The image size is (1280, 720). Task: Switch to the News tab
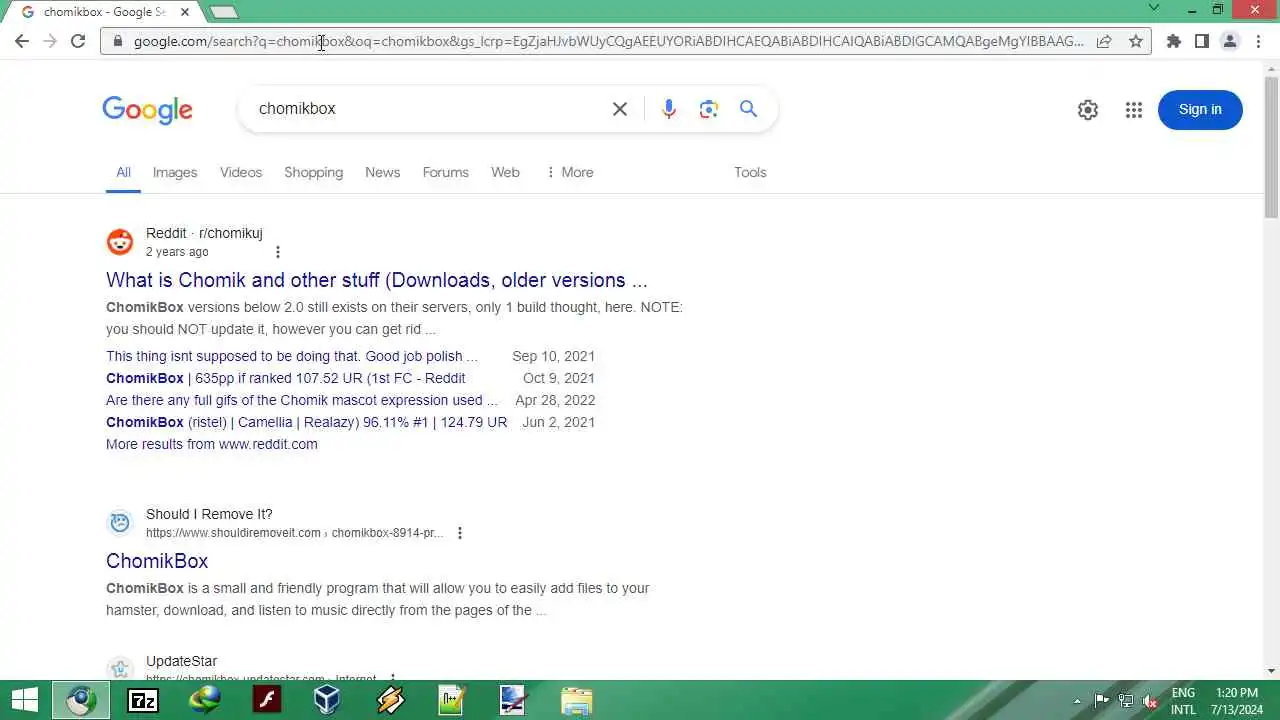click(382, 172)
